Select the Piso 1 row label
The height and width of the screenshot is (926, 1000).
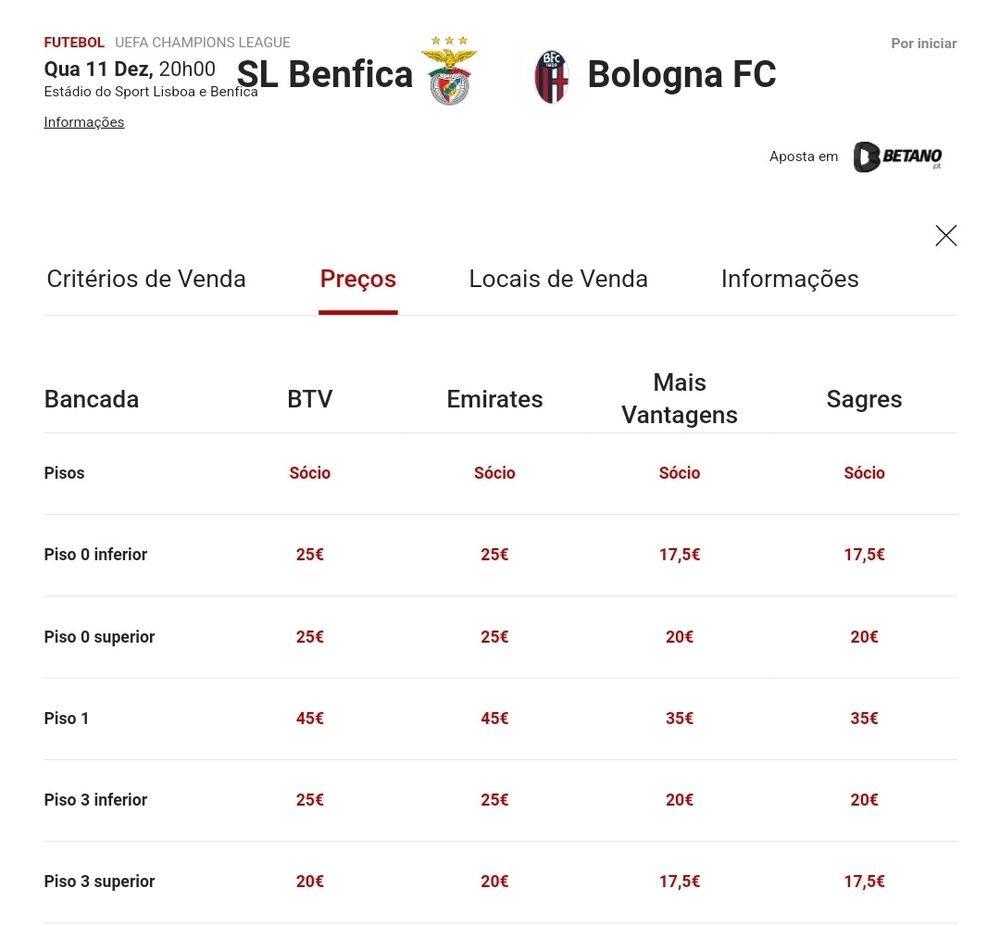pyautogui.click(x=67, y=718)
